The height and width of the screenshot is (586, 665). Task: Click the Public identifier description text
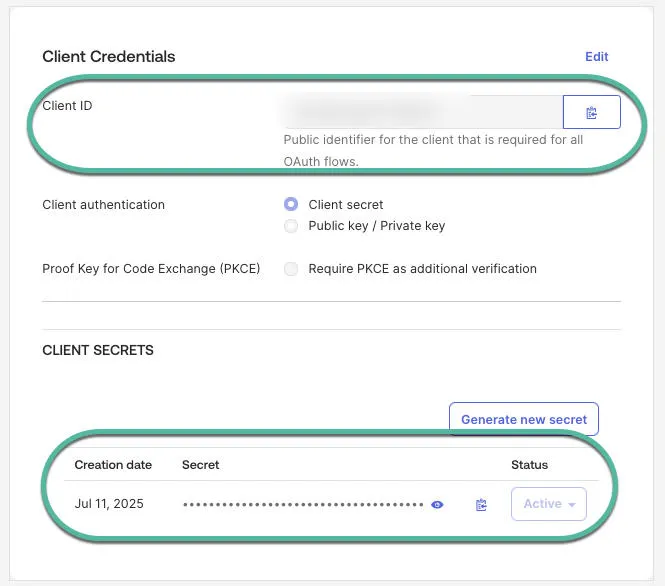pyautogui.click(x=433, y=151)
